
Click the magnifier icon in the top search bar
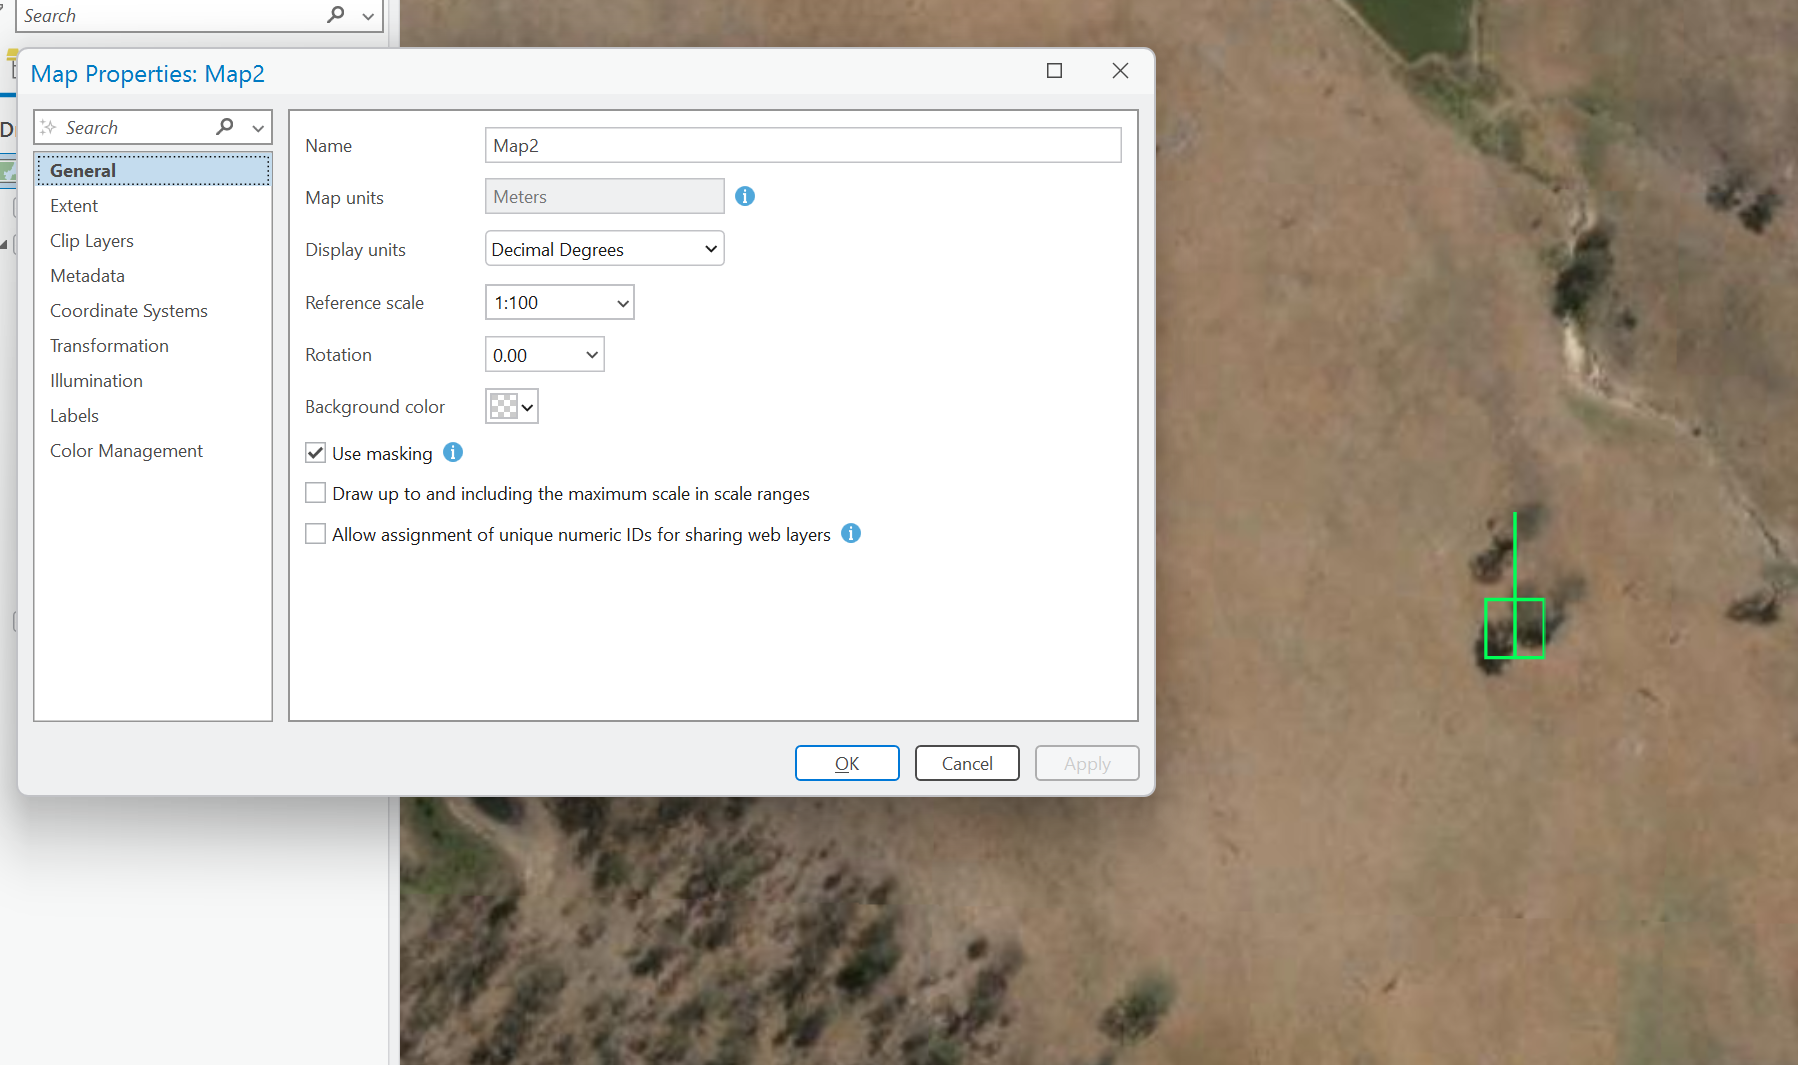(x=335, y=15)
